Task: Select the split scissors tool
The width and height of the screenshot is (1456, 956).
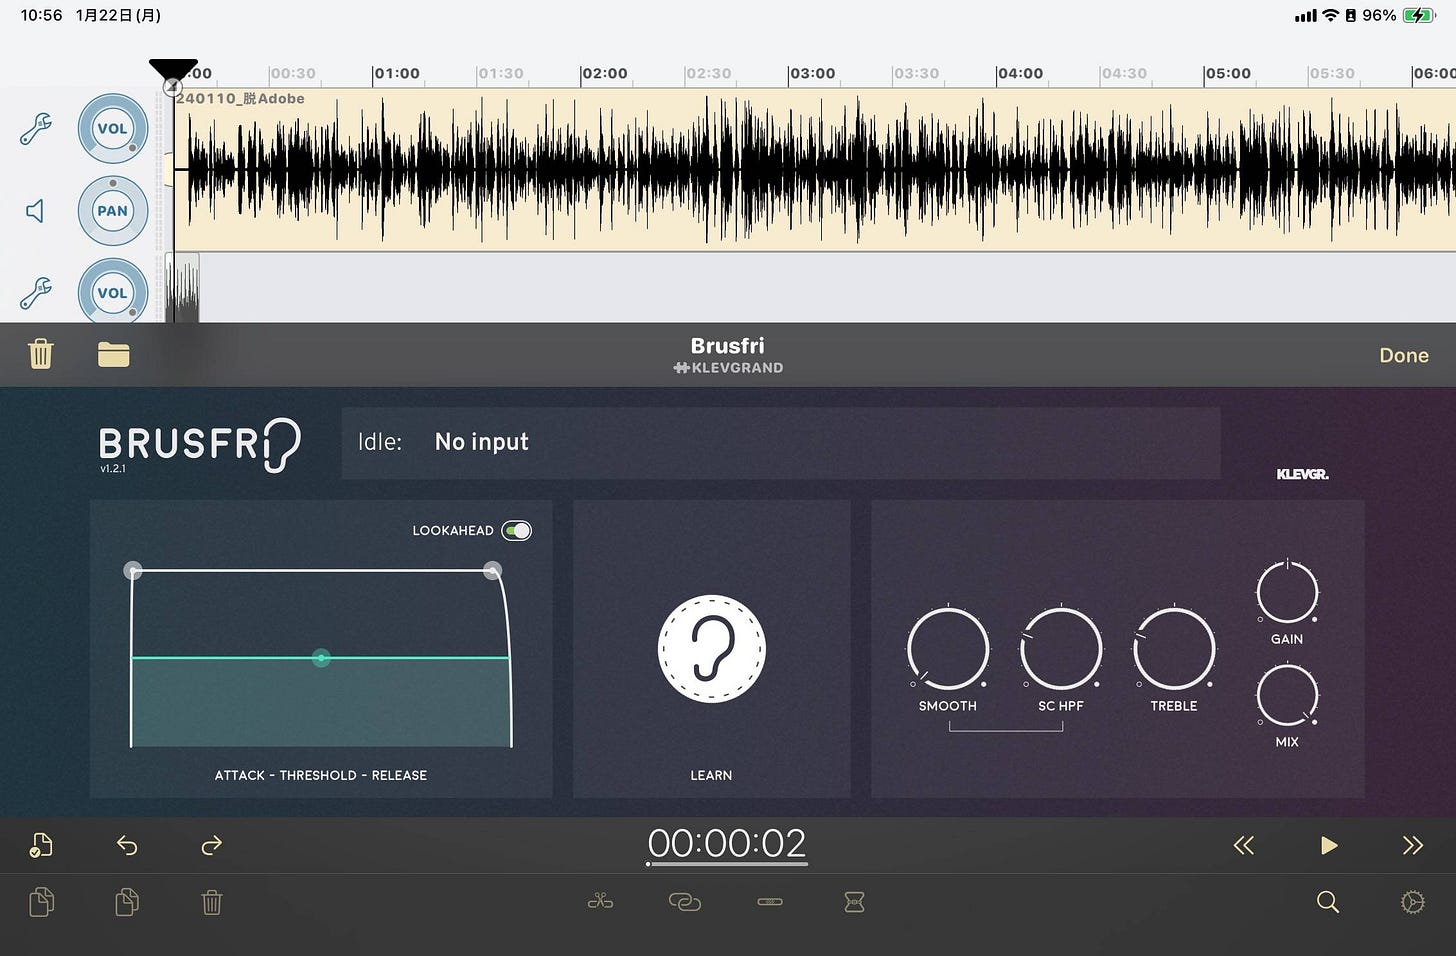Action: coord(600,902)
